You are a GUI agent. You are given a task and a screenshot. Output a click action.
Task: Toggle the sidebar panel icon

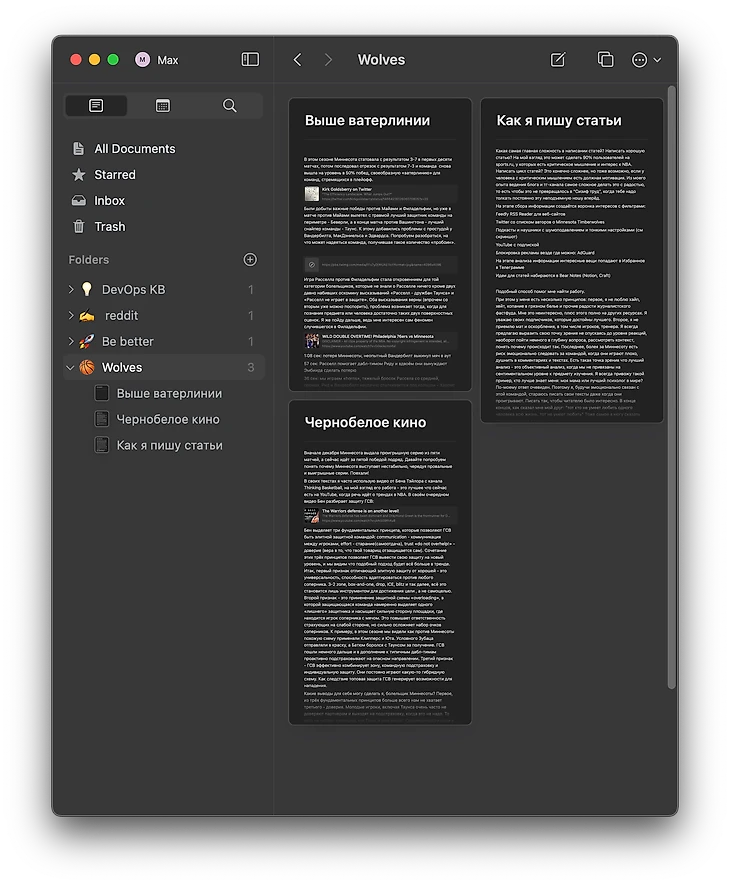[250, 59]
